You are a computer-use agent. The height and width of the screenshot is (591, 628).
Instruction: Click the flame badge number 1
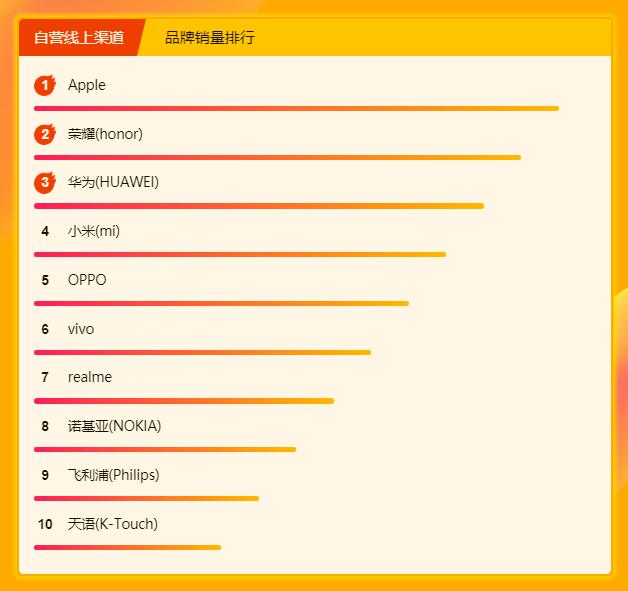[x=45, y=85]
